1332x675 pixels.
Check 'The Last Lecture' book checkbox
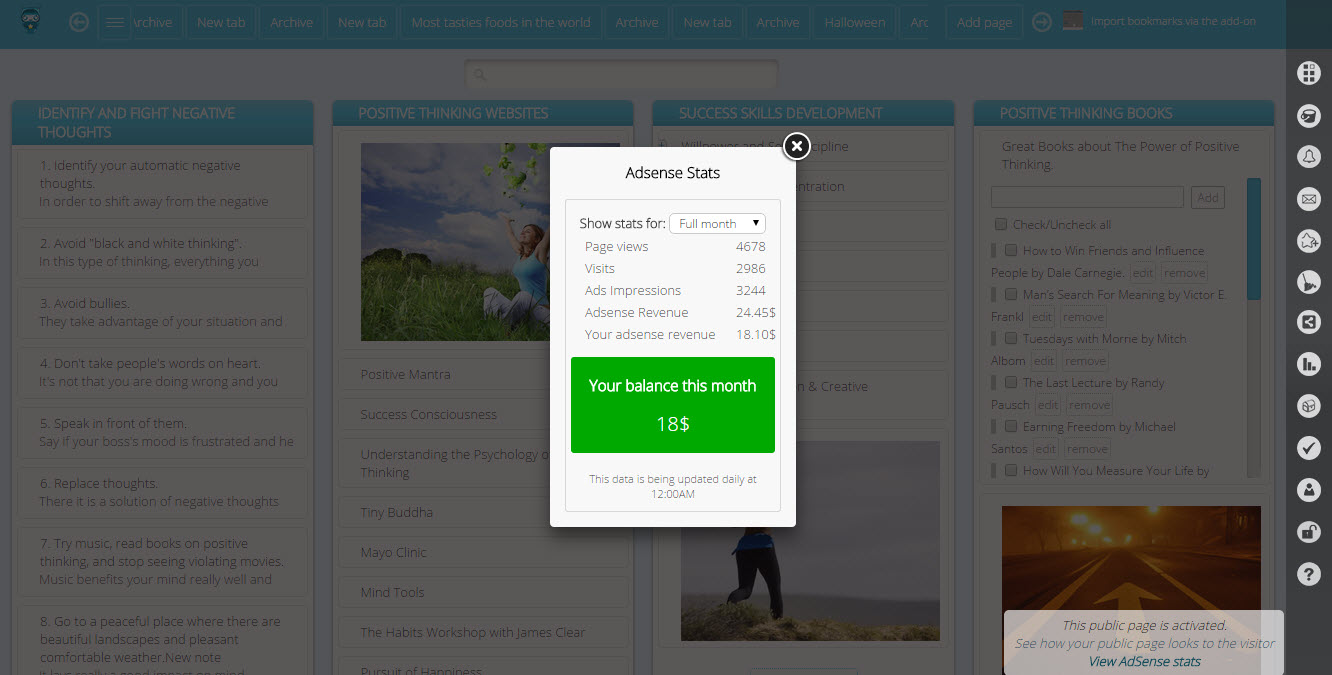1011,383
